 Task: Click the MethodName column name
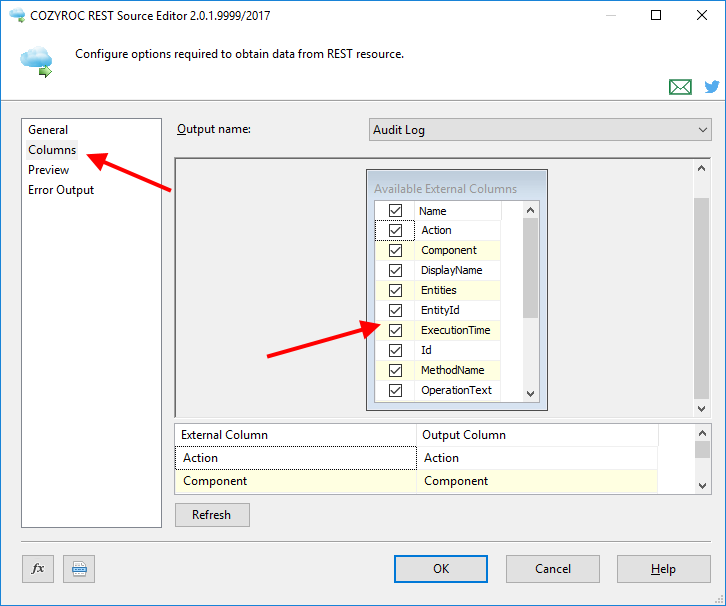point(453,370)
